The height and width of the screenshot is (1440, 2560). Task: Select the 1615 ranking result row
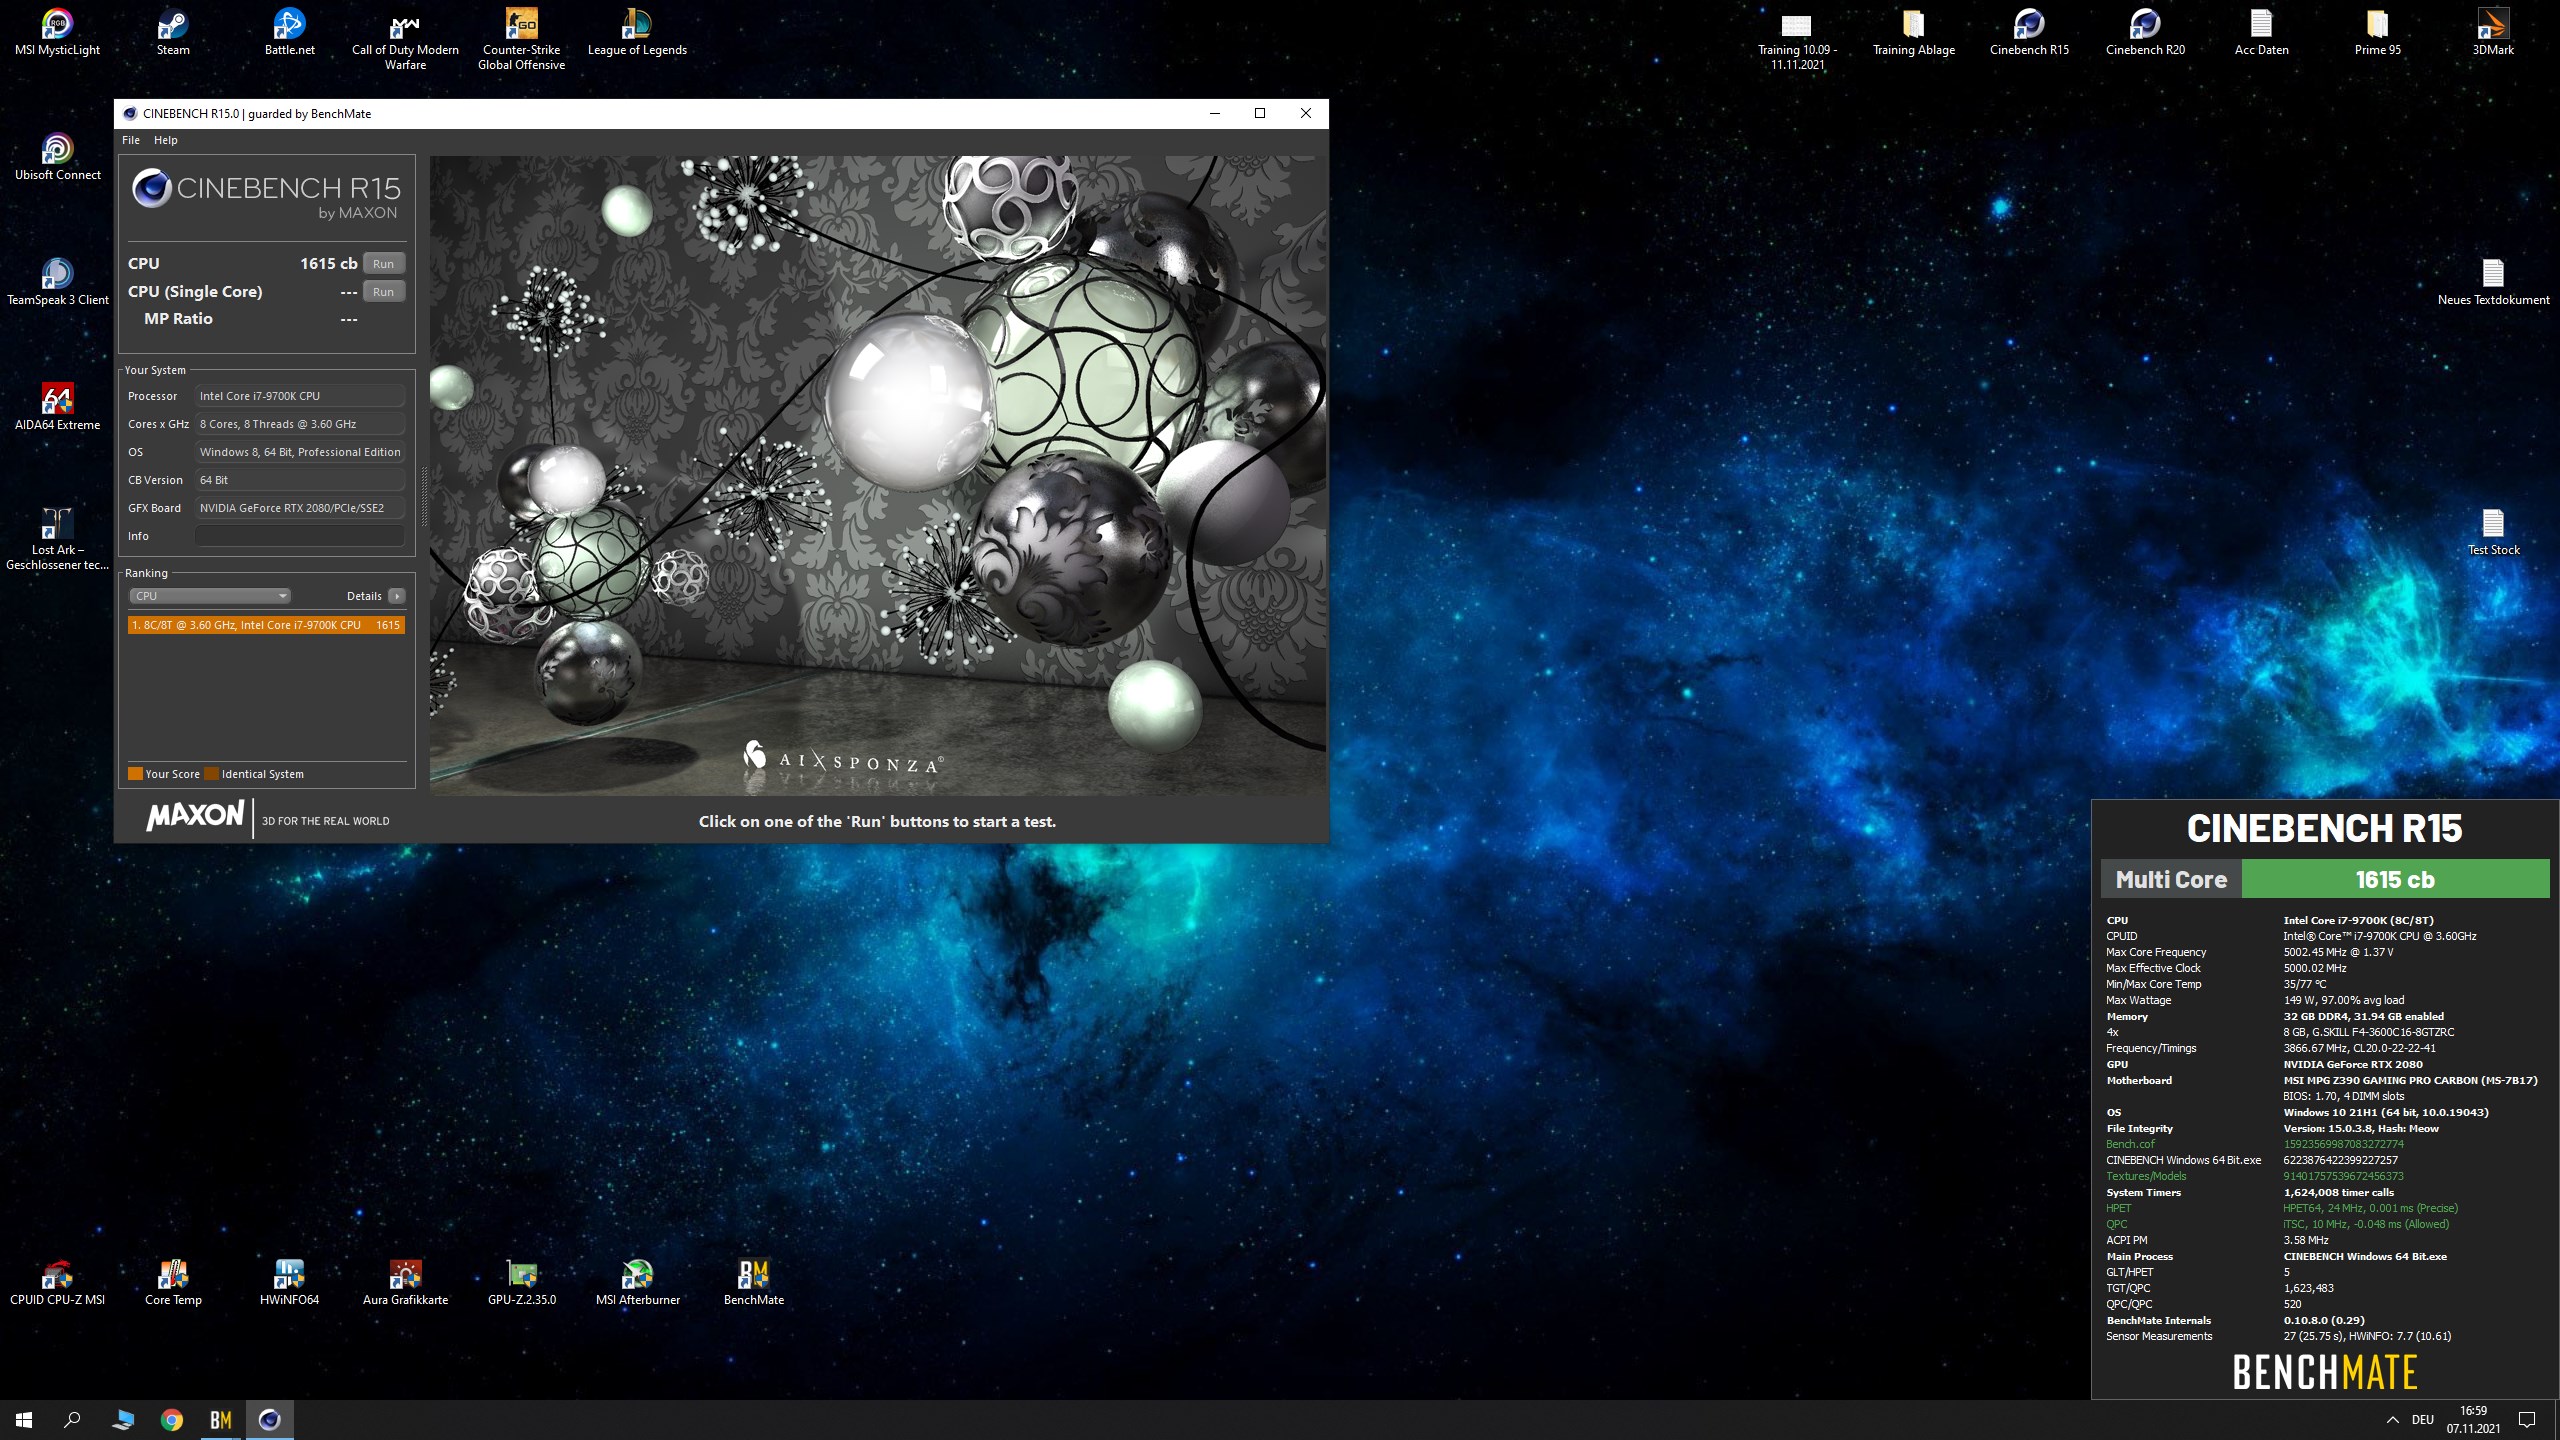(266, 625)
